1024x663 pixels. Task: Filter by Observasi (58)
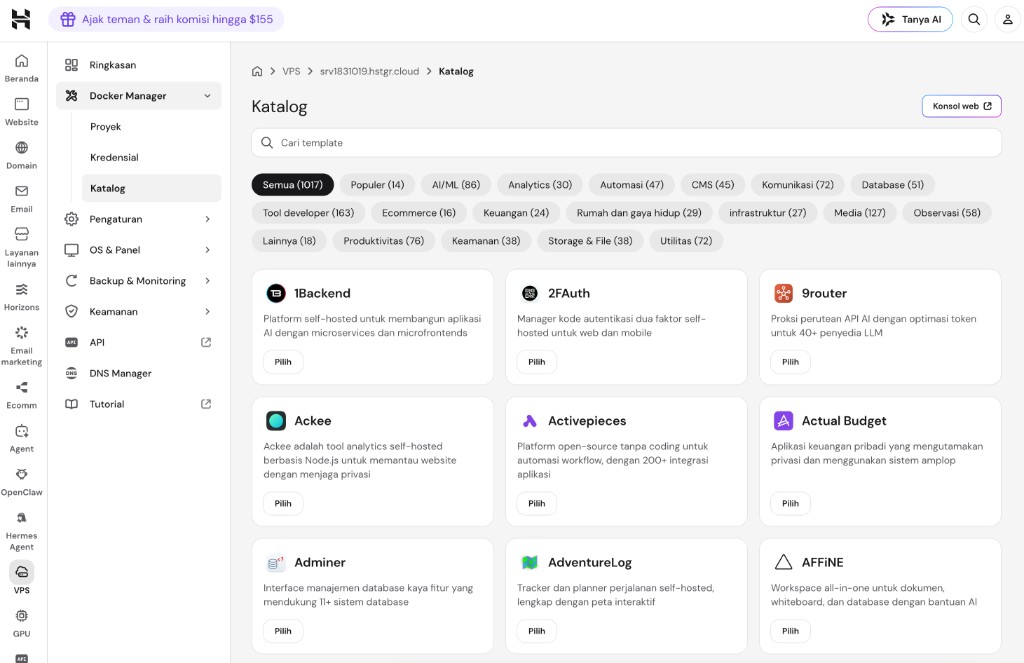[x=947, y=213]
